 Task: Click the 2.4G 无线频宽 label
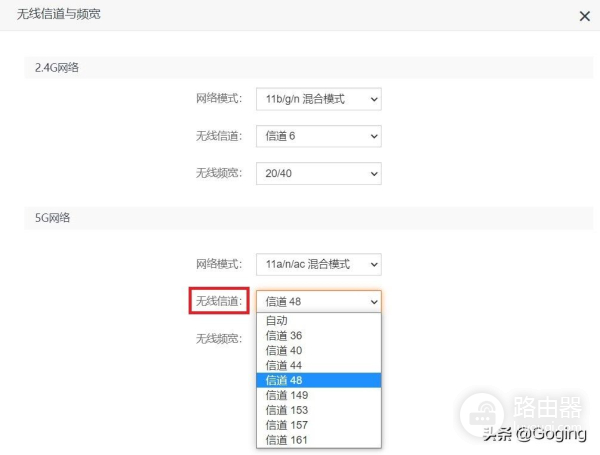(x=219, y=173)
